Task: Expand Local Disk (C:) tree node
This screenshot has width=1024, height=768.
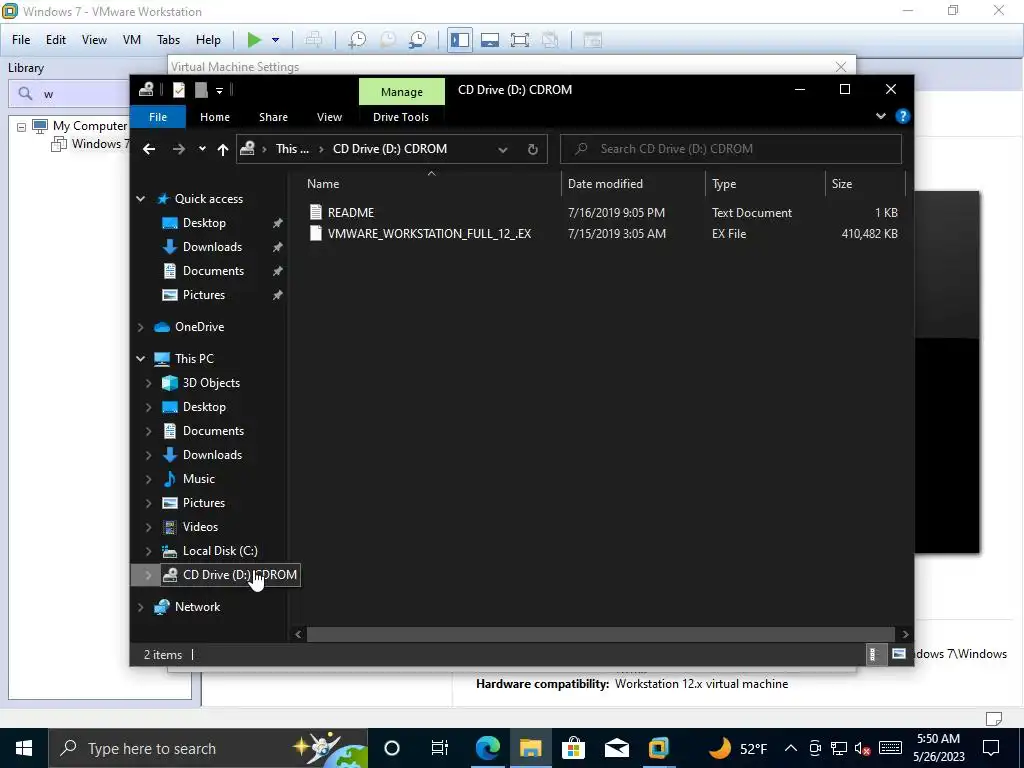Action: [x=148, y=551]
